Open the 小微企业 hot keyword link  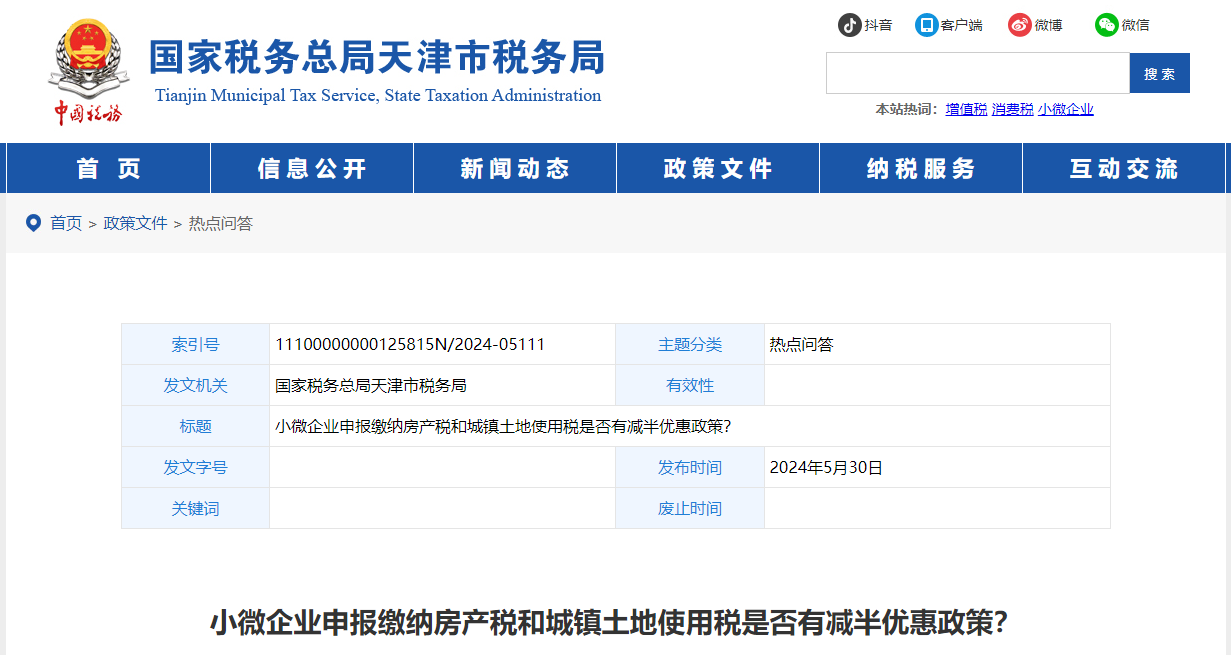[x=1066, y=109]
